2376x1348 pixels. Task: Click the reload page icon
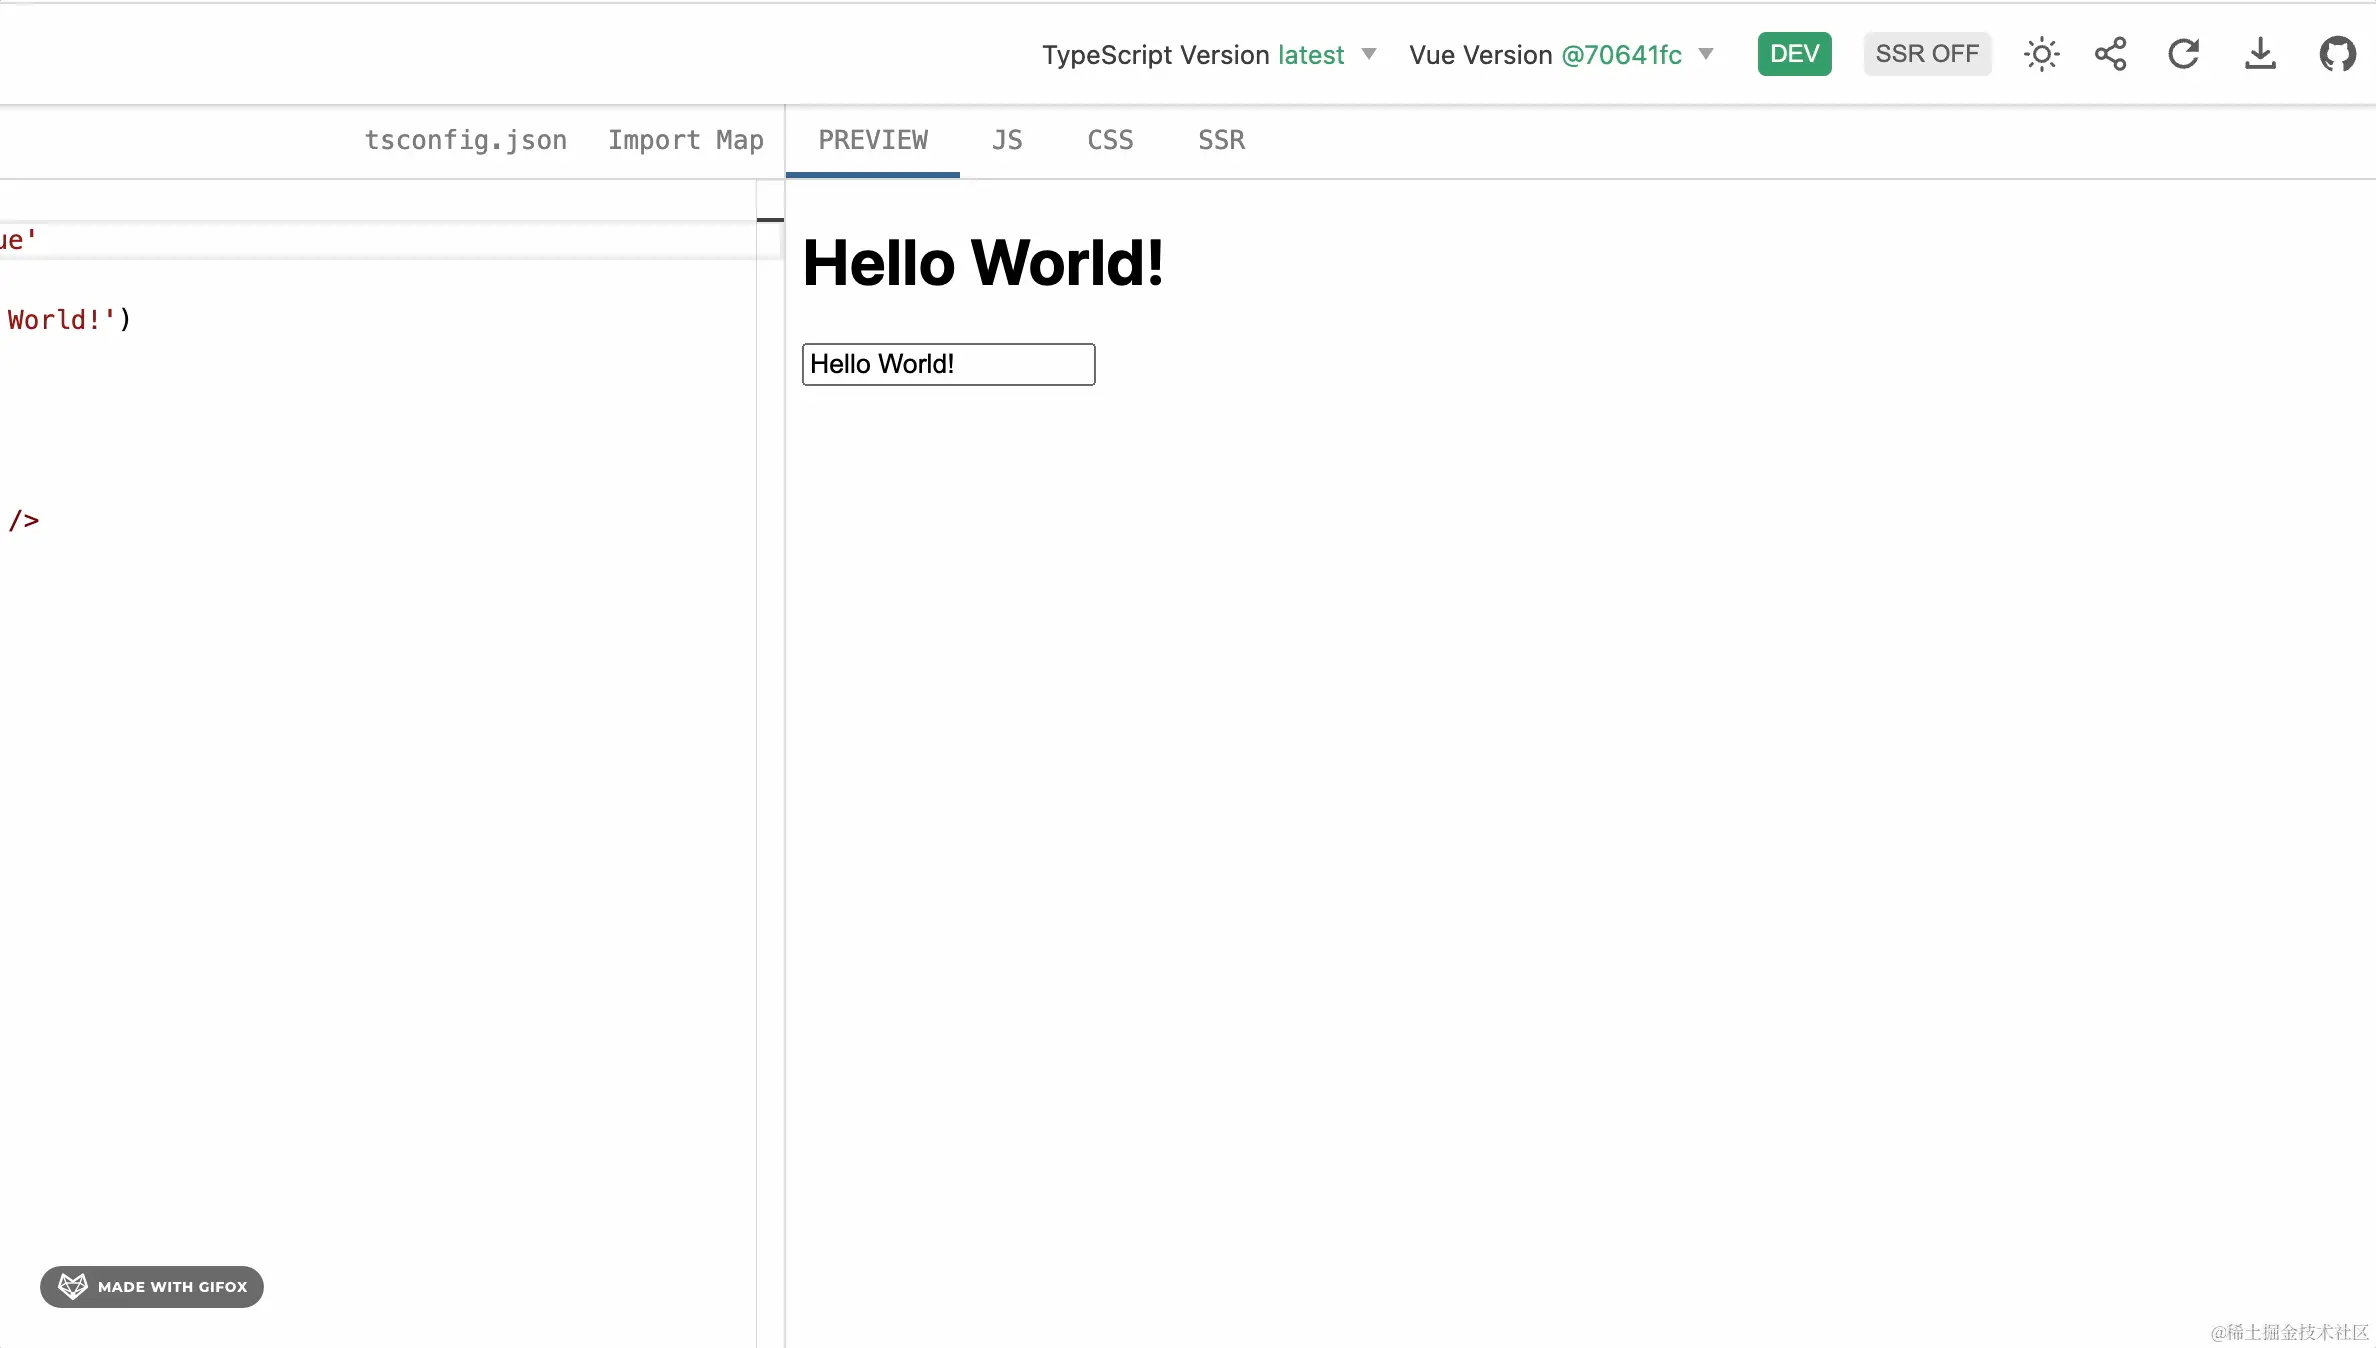tap(2184, 54)
